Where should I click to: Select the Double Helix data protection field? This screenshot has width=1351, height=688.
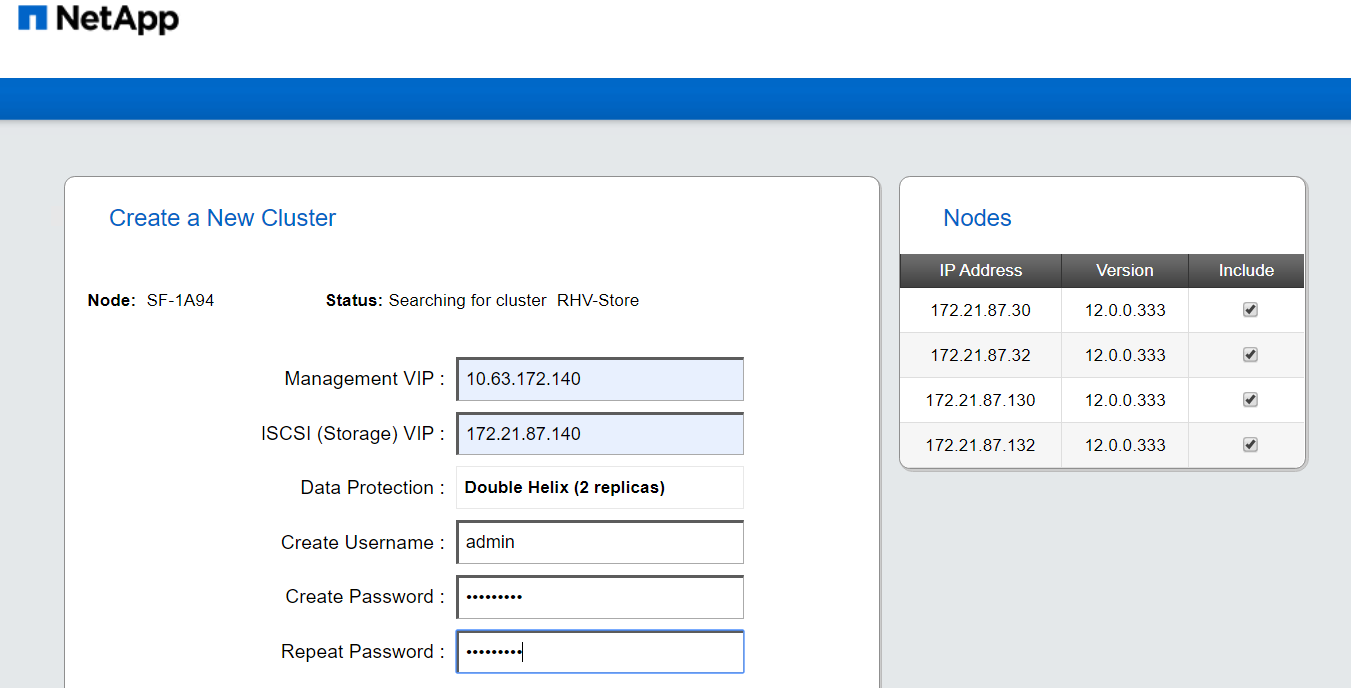click(600, 488)
